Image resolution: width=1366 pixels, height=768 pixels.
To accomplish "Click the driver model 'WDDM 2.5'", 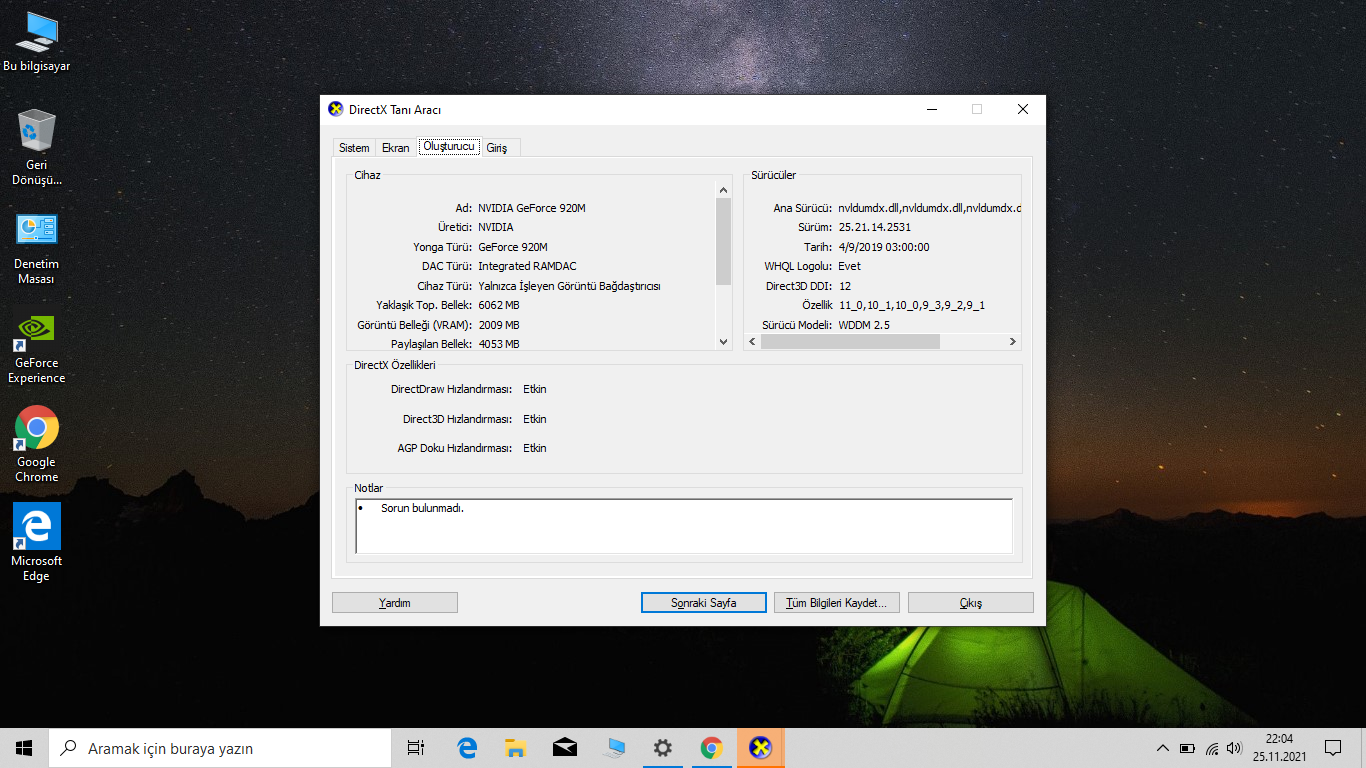I will pos(864,325).
